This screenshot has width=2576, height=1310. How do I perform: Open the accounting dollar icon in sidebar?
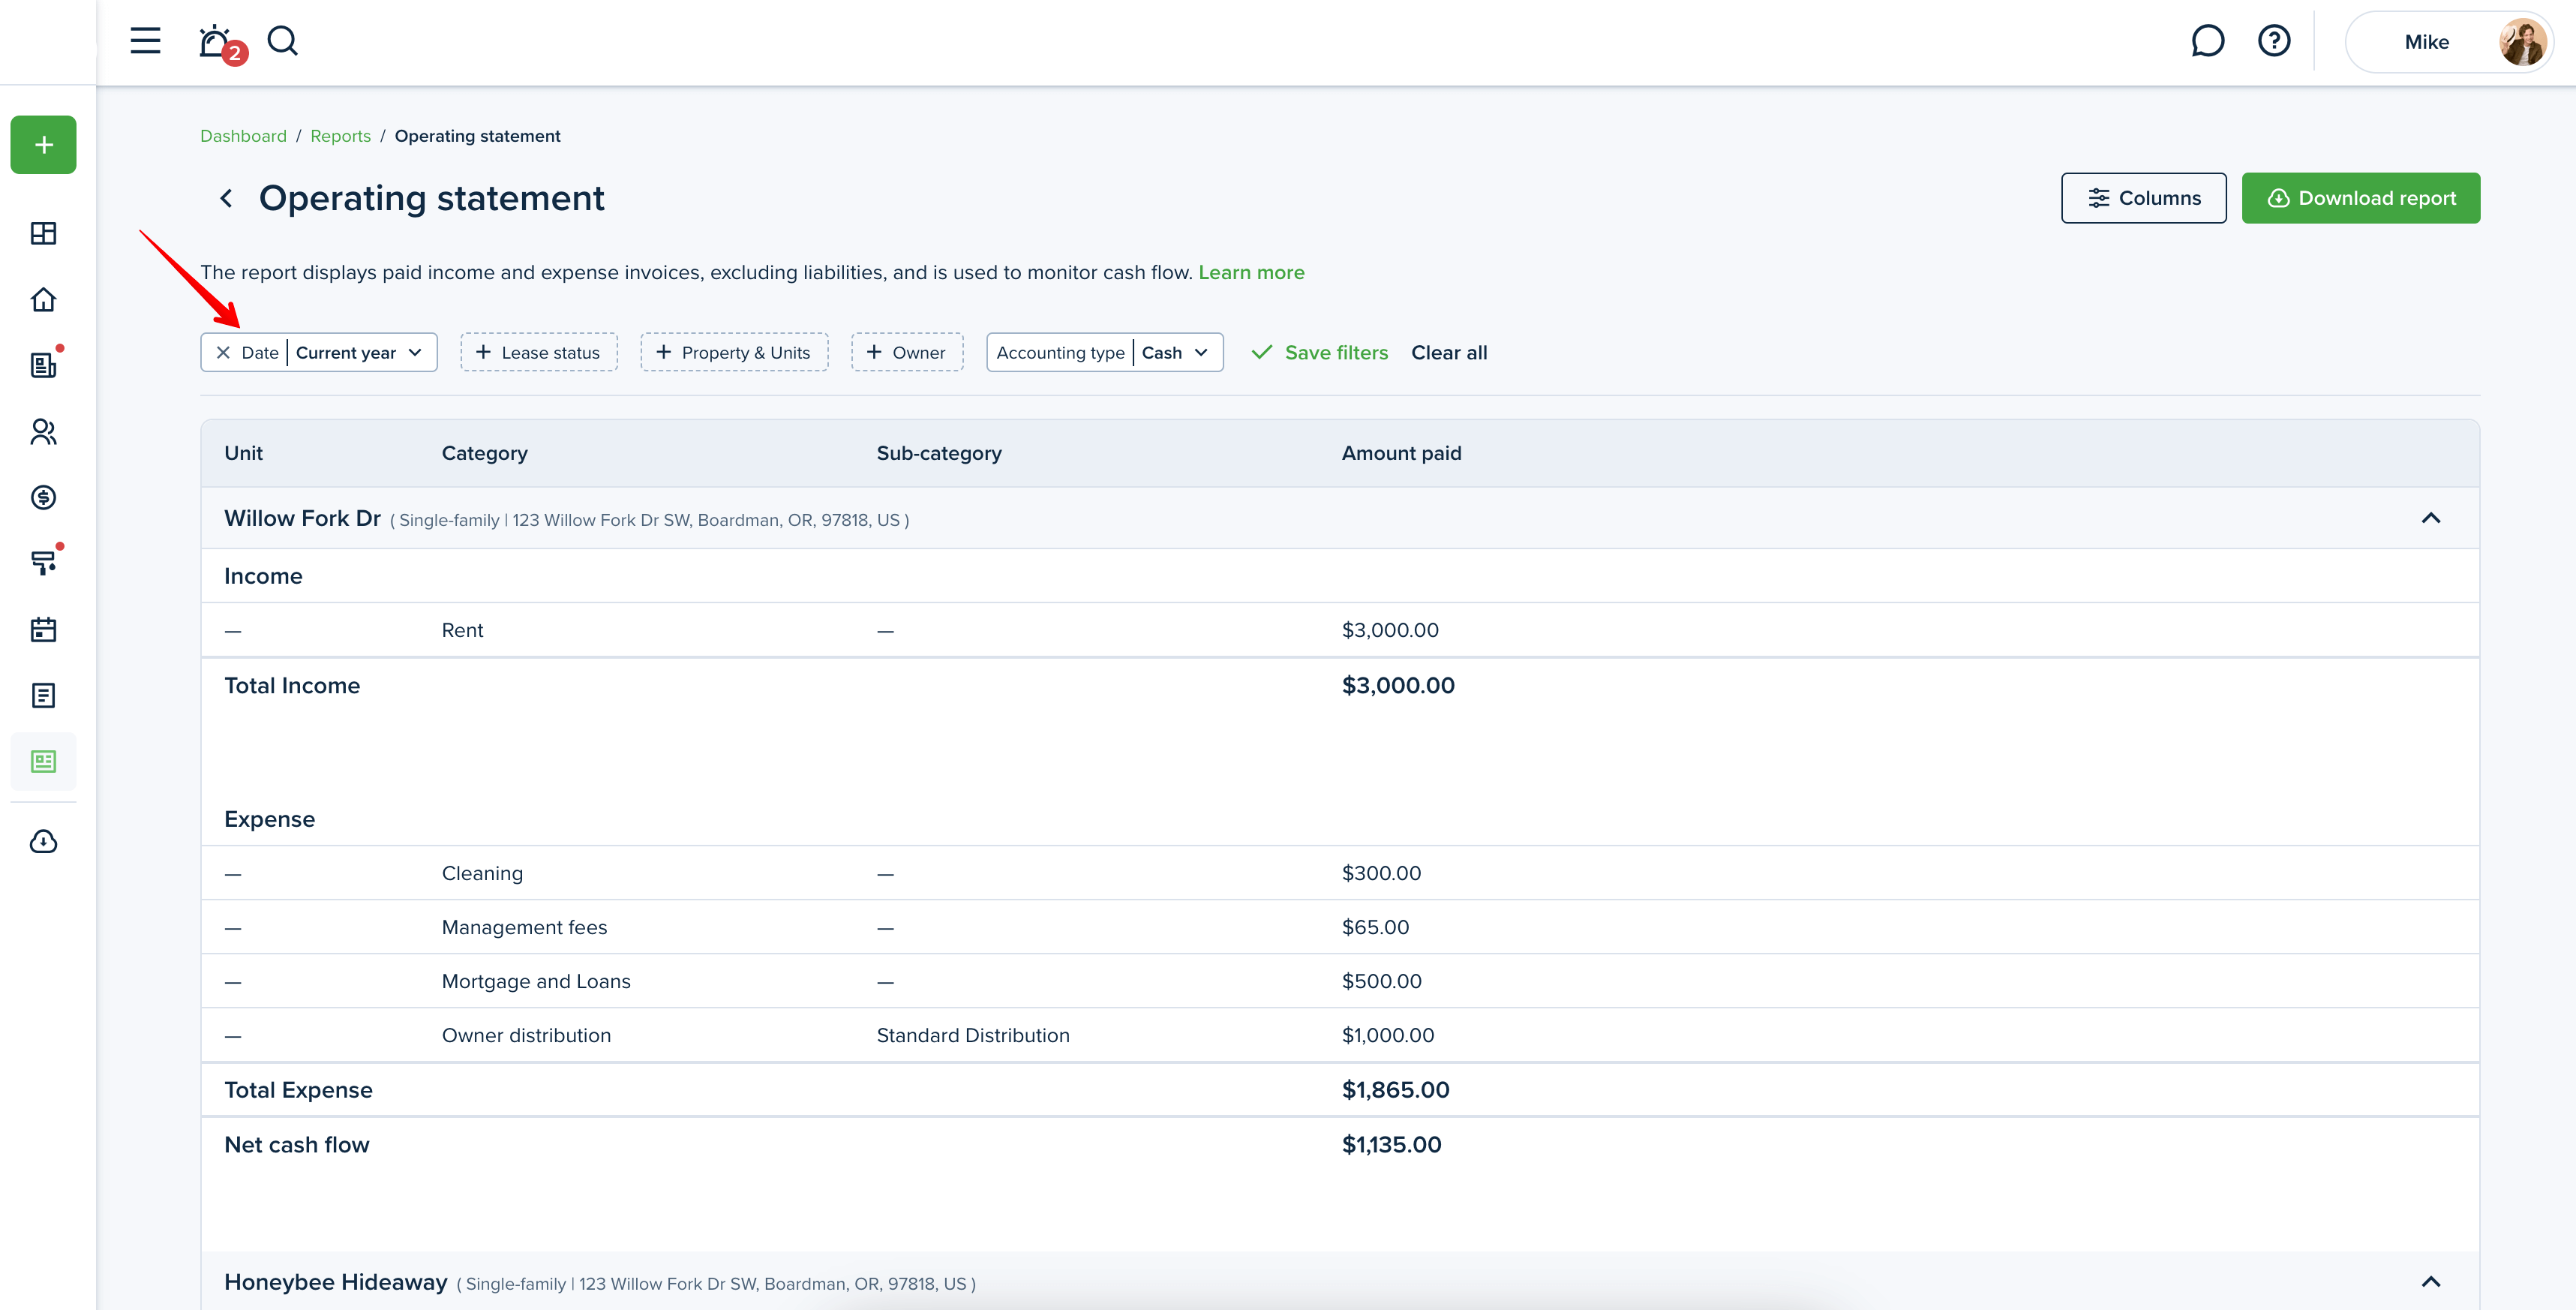(44, 497)
